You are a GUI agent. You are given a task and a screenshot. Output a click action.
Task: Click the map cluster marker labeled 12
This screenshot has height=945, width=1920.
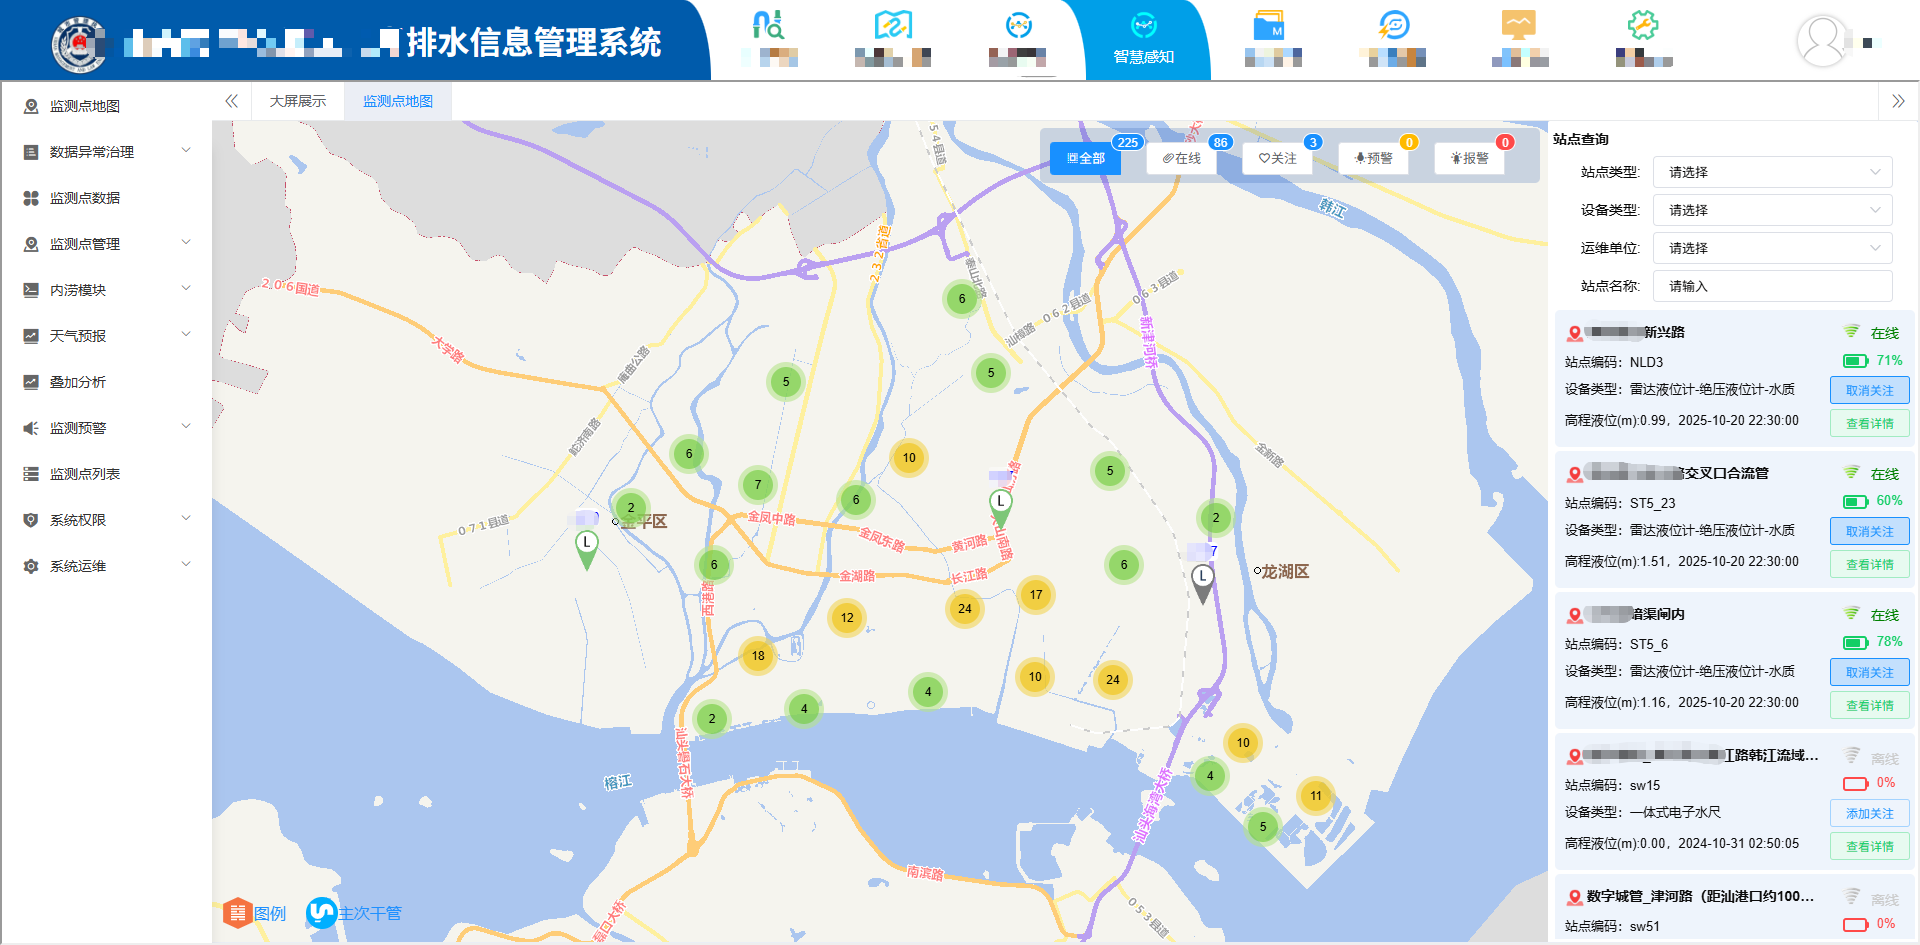(847, 617)
